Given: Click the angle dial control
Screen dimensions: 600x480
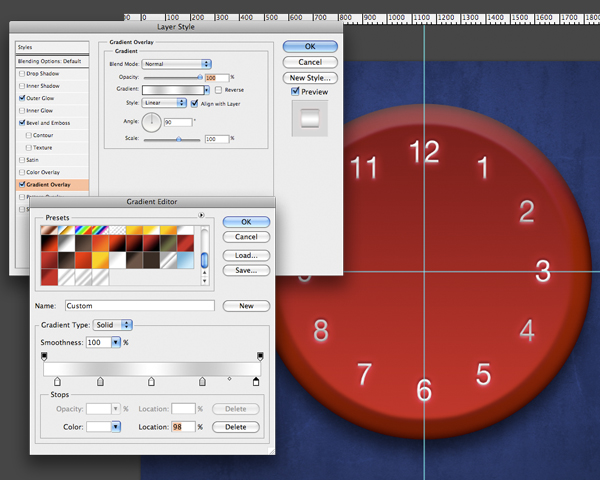Looking at the screenshot, I should pos(151,122).
